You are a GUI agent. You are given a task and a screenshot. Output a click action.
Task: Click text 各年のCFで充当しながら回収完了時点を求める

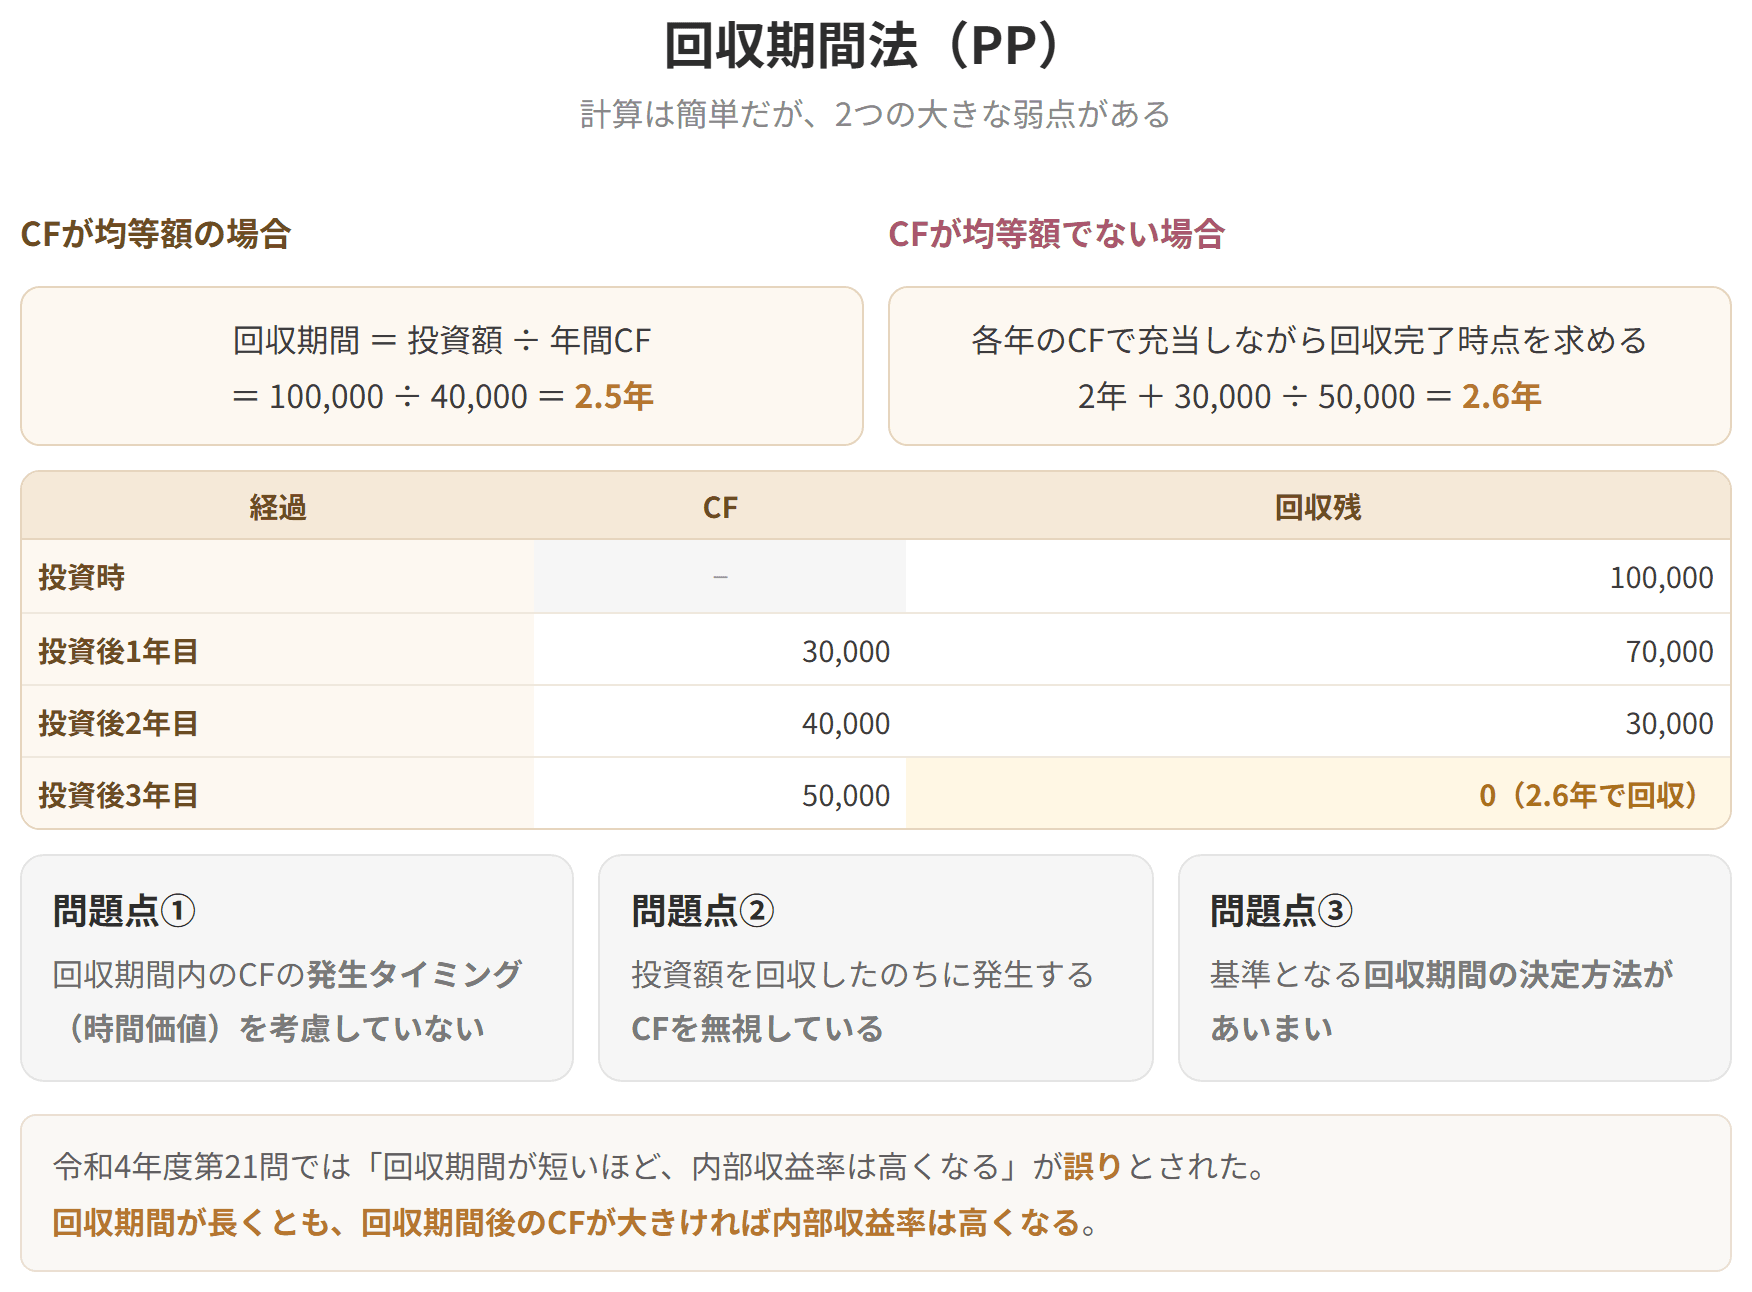tap(1309, 341)
